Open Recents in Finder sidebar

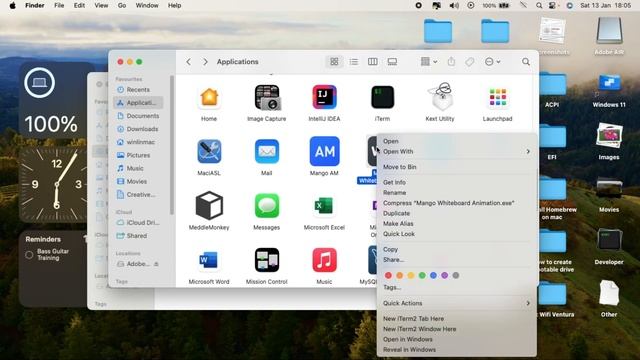(x=138, y=89)
